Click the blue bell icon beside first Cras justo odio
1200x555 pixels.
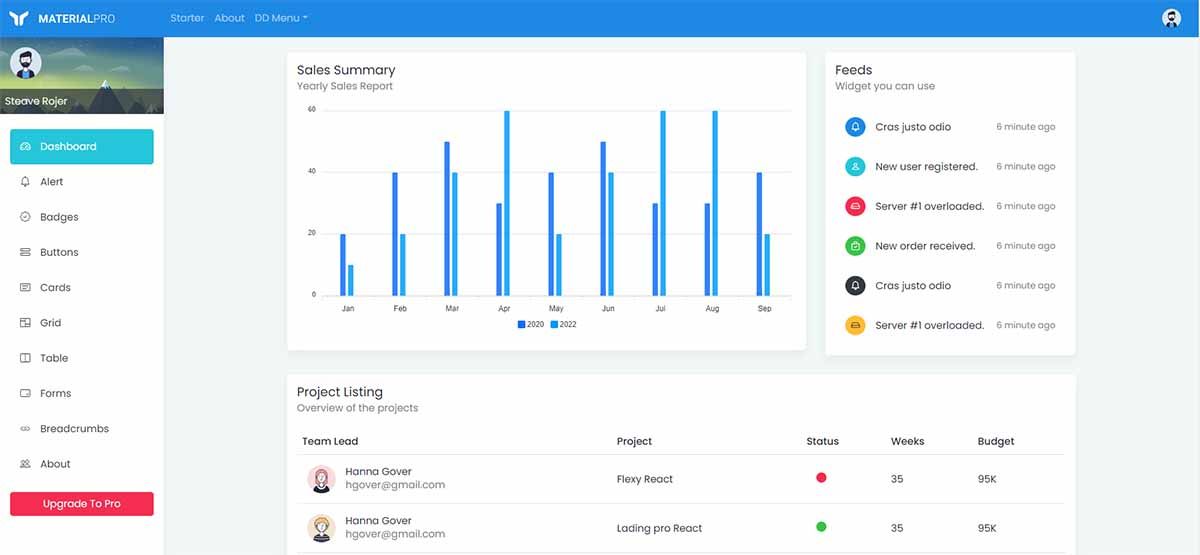click(x=855, y=127)
